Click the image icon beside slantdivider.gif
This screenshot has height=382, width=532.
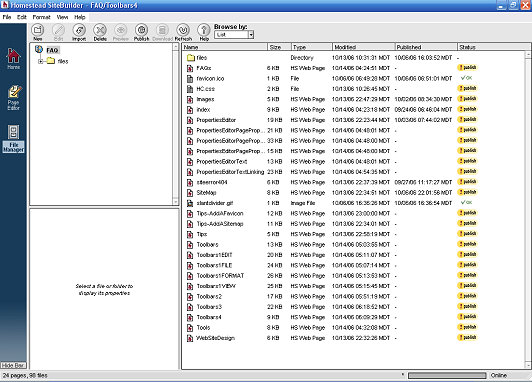coord(190,203)
